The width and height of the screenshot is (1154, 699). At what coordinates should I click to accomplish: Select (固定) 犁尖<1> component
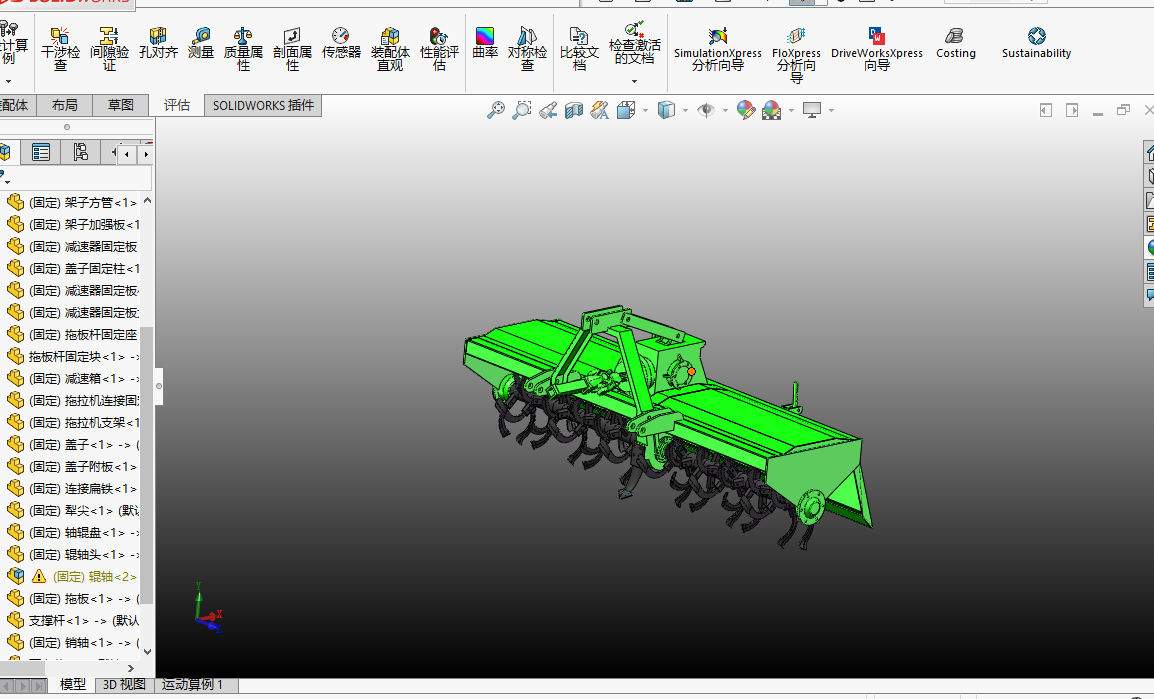pos(71,511)
